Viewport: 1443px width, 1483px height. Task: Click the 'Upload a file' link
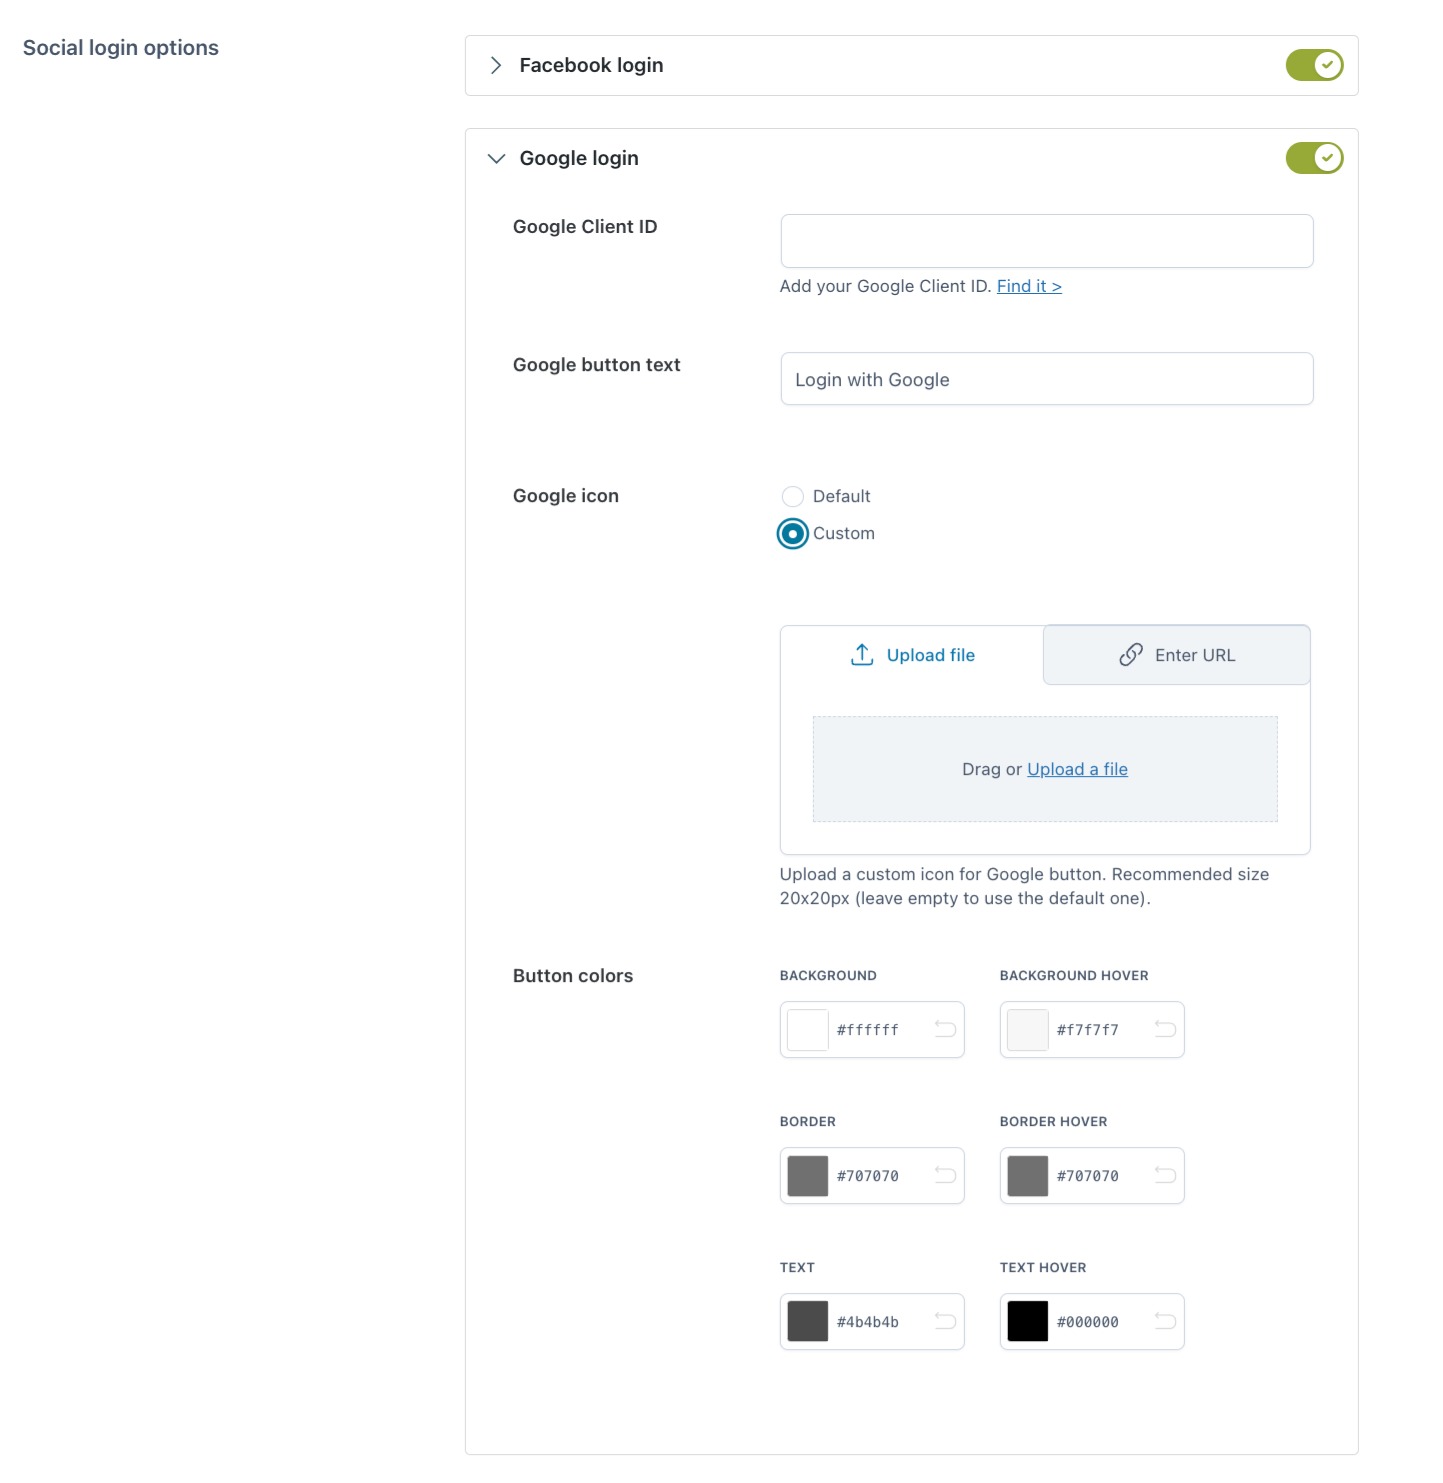point(1077,769)
